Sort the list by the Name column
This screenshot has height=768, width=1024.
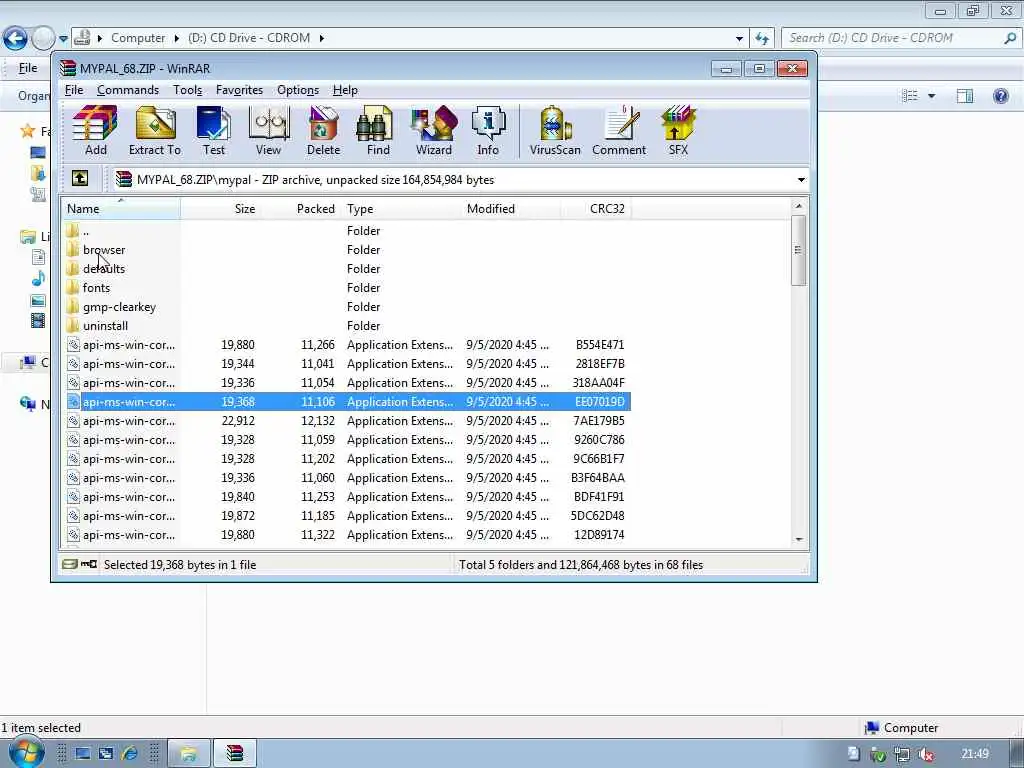(121, 209)
